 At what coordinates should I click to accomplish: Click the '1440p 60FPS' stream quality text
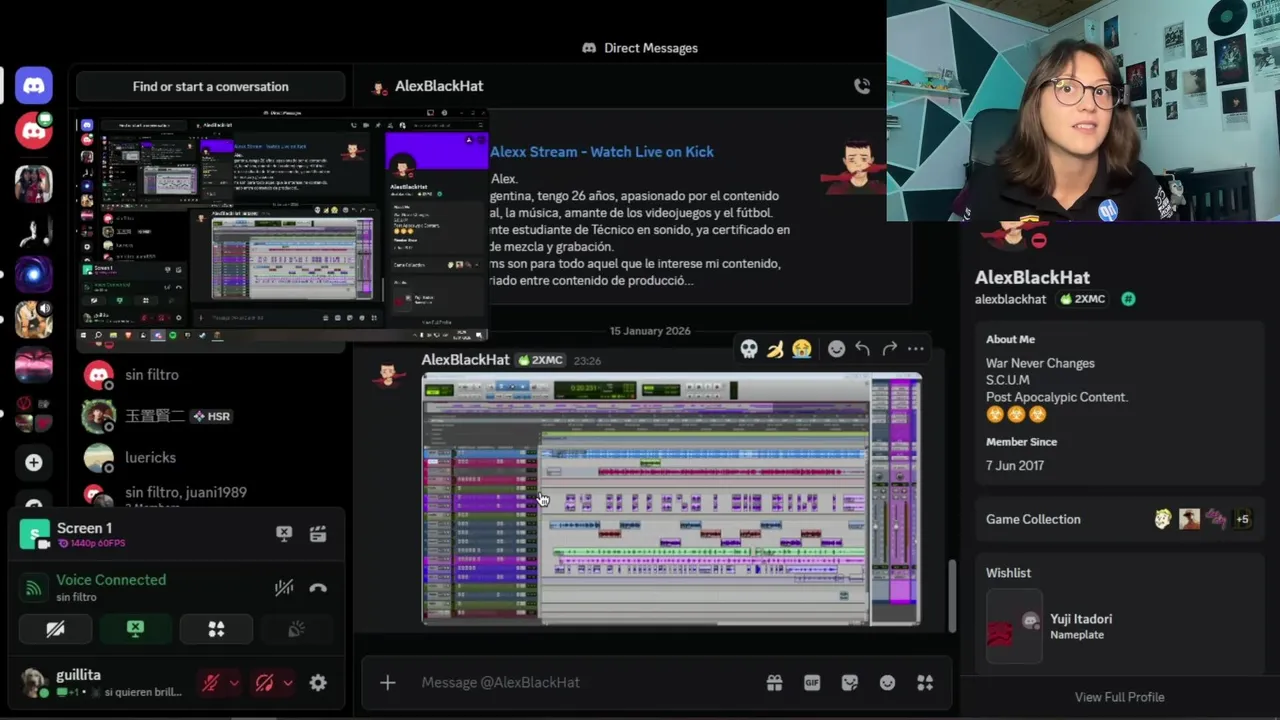pos(97,543)
